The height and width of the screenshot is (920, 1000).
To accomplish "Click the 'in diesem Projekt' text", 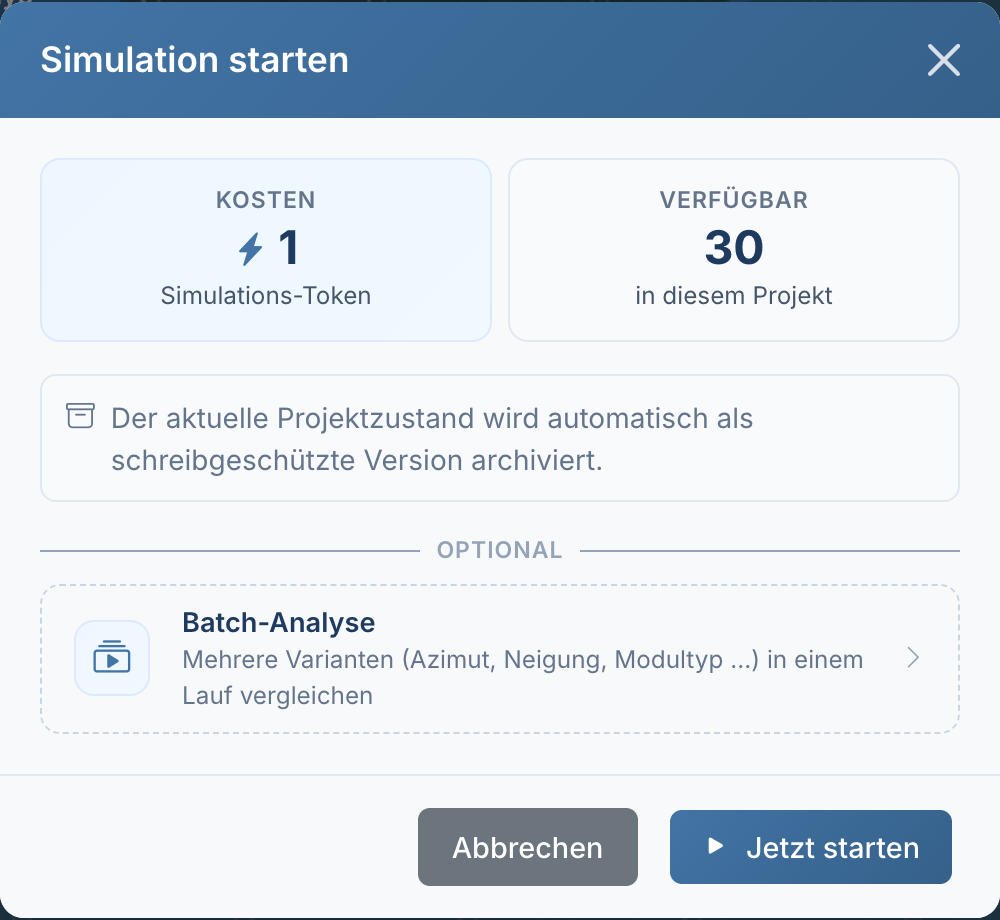I will pos(733,296).
